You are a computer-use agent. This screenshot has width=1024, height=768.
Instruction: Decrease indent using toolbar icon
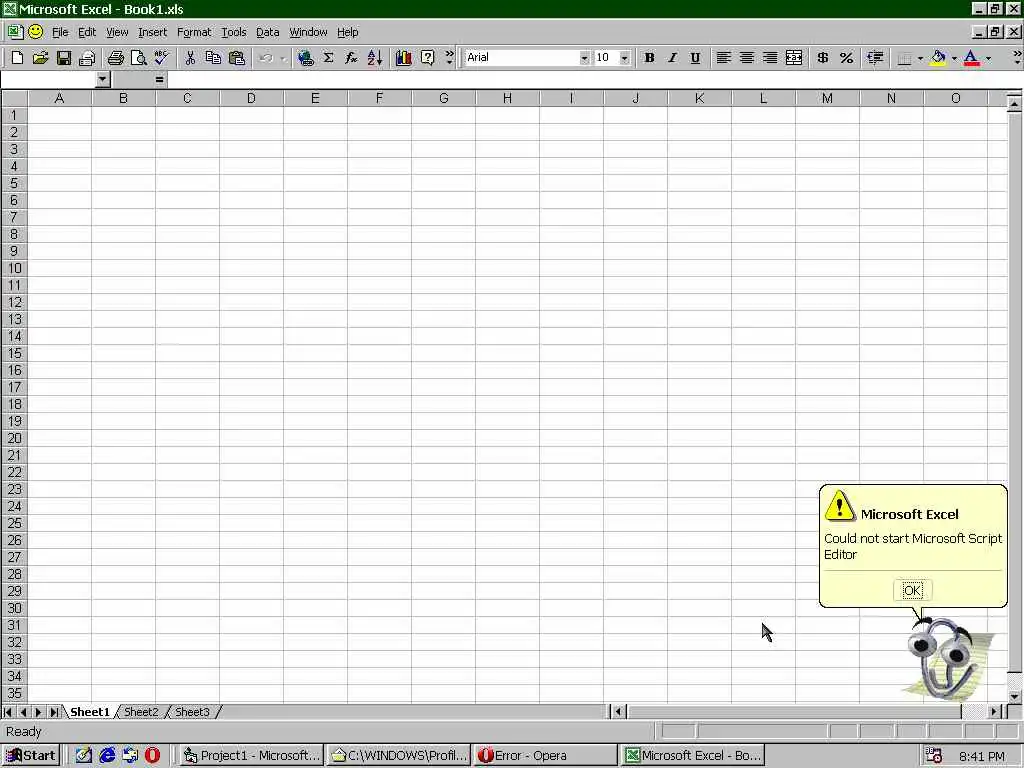click(x=875, y=58)
